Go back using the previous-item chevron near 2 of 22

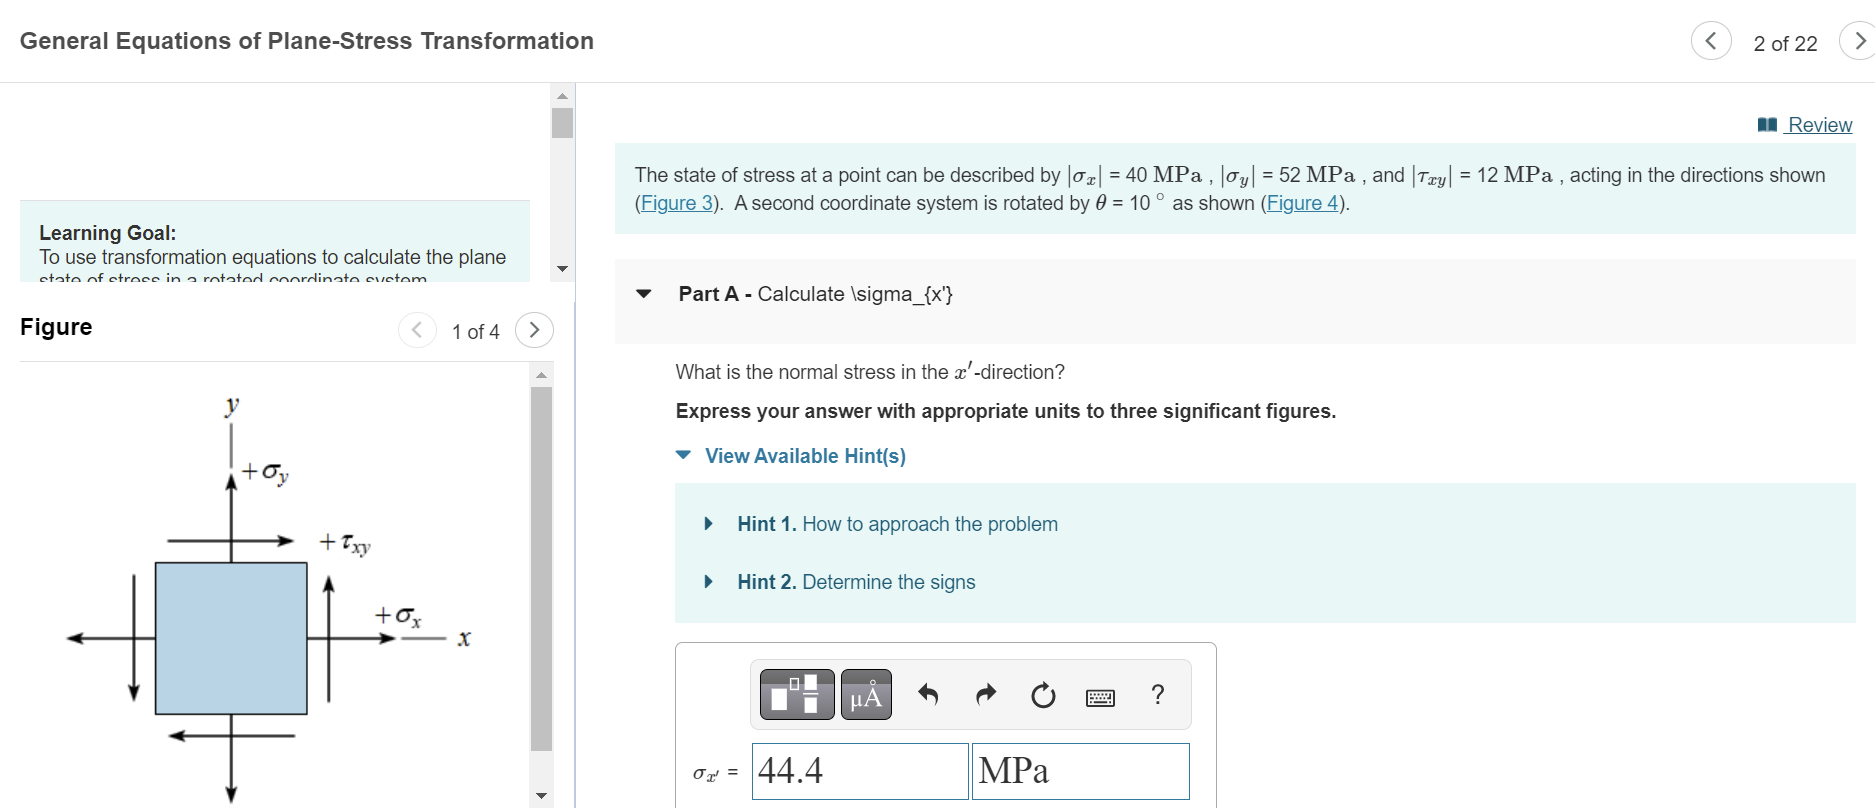tap(1711, 41)
